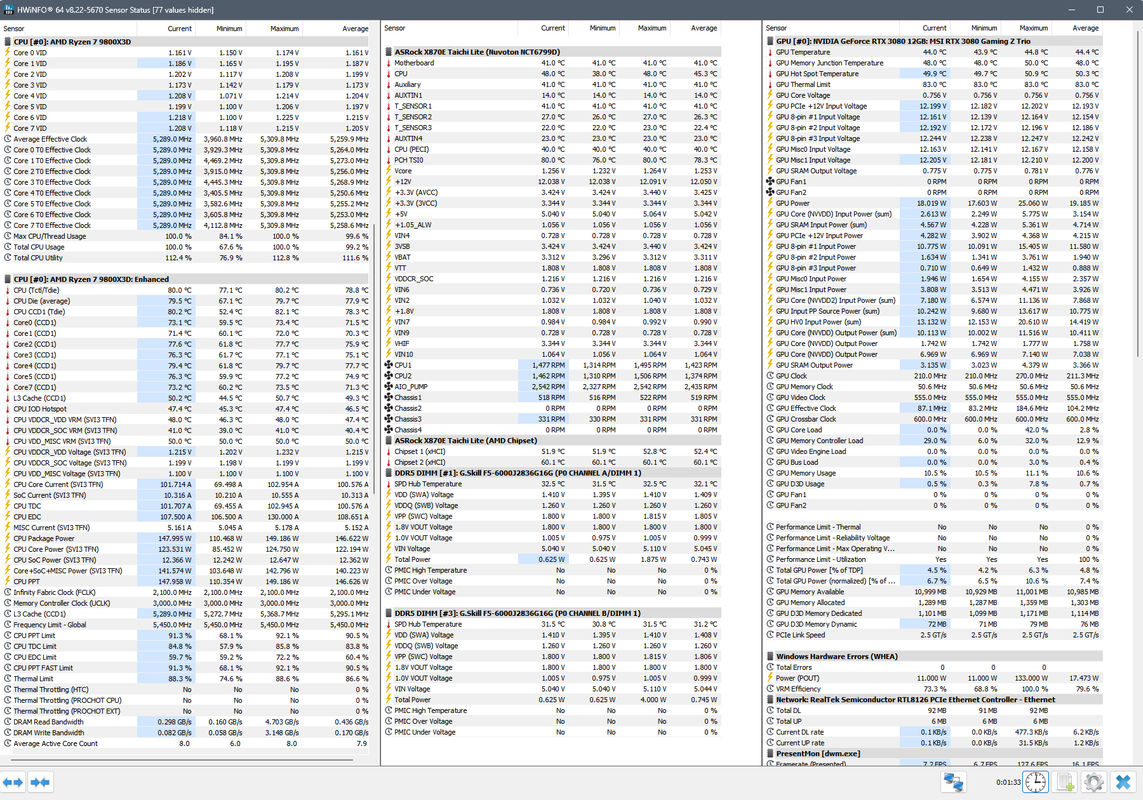Viewport: 1143px width, 800px height.
Task: Select the GPU Core Load row
Action: (x=934, y=430)
